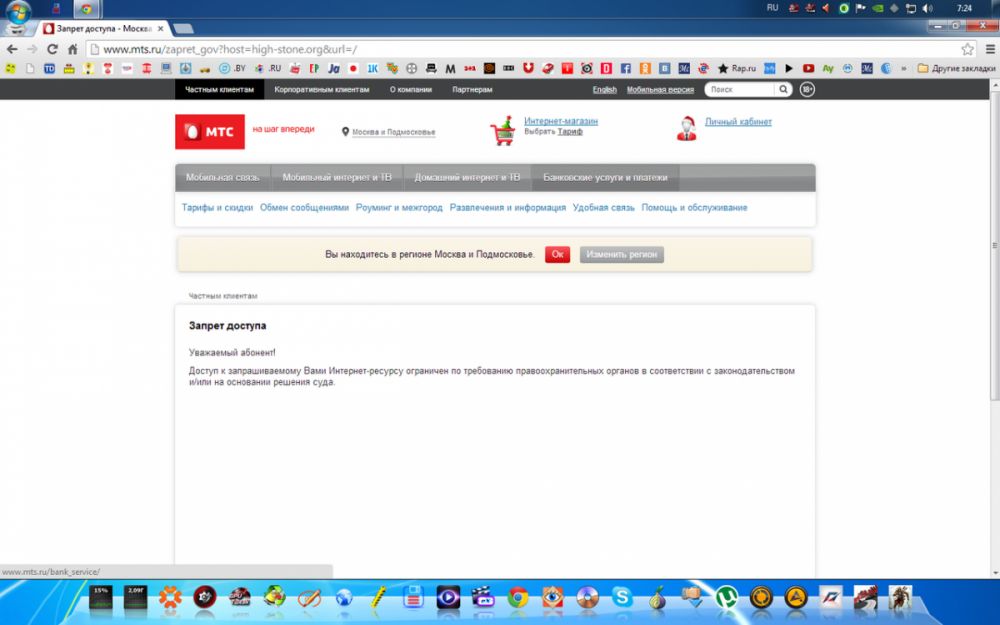Open the Банковские услуги и платежи tab

click(605, 177)
